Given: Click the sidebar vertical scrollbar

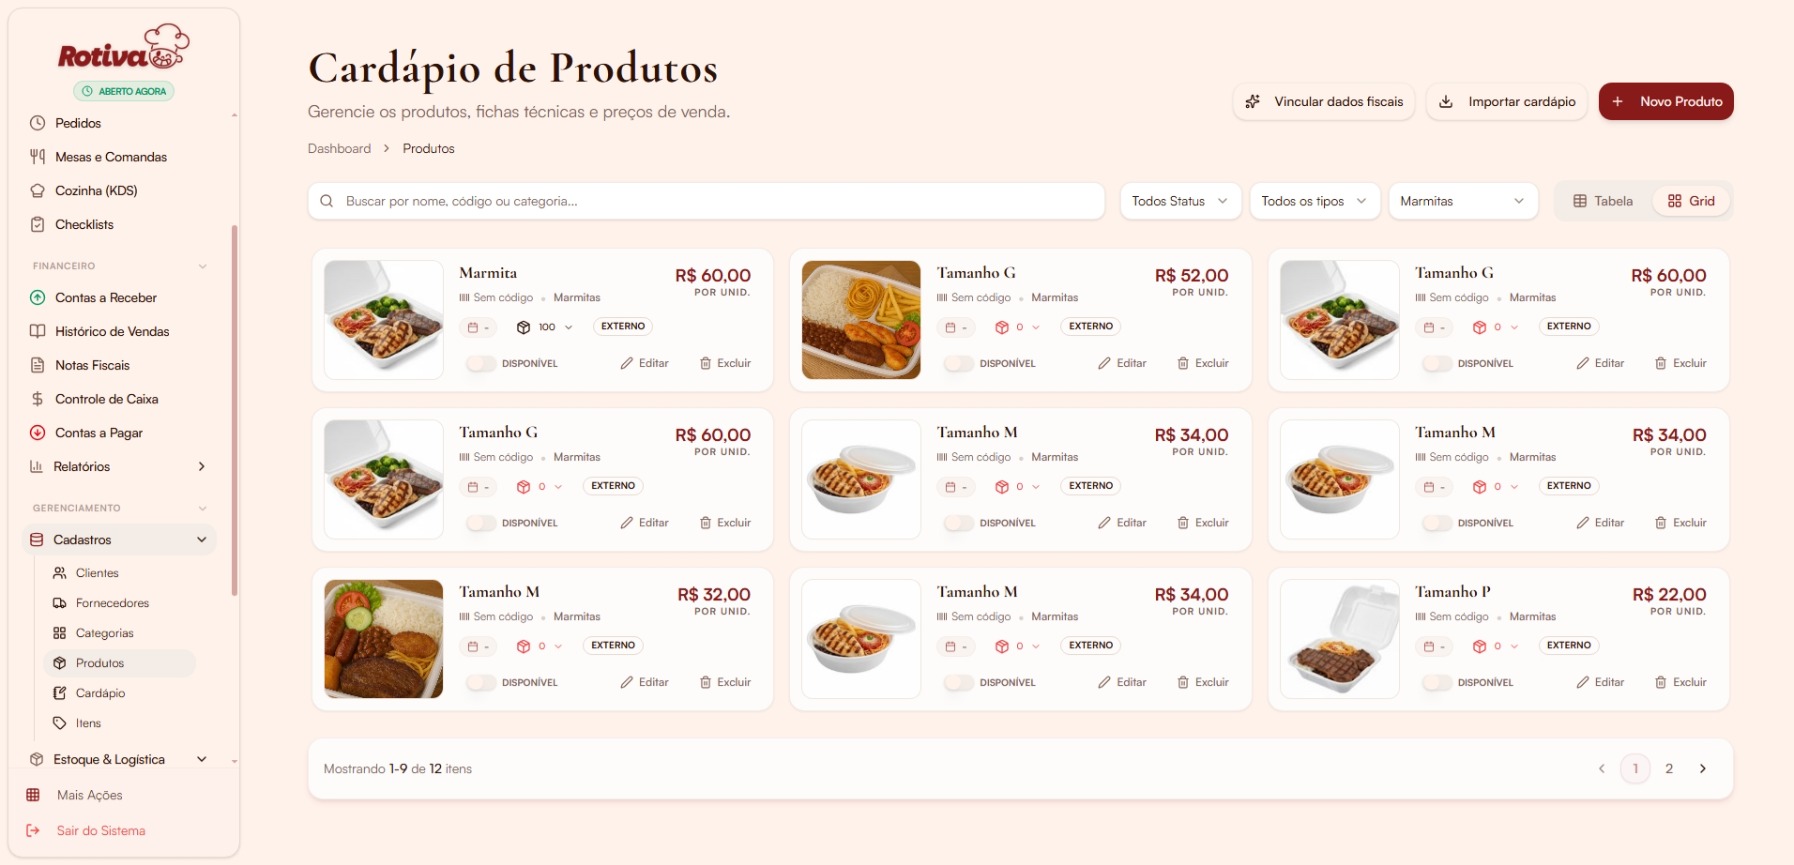Looking at the screenshot, I should 234,410.
